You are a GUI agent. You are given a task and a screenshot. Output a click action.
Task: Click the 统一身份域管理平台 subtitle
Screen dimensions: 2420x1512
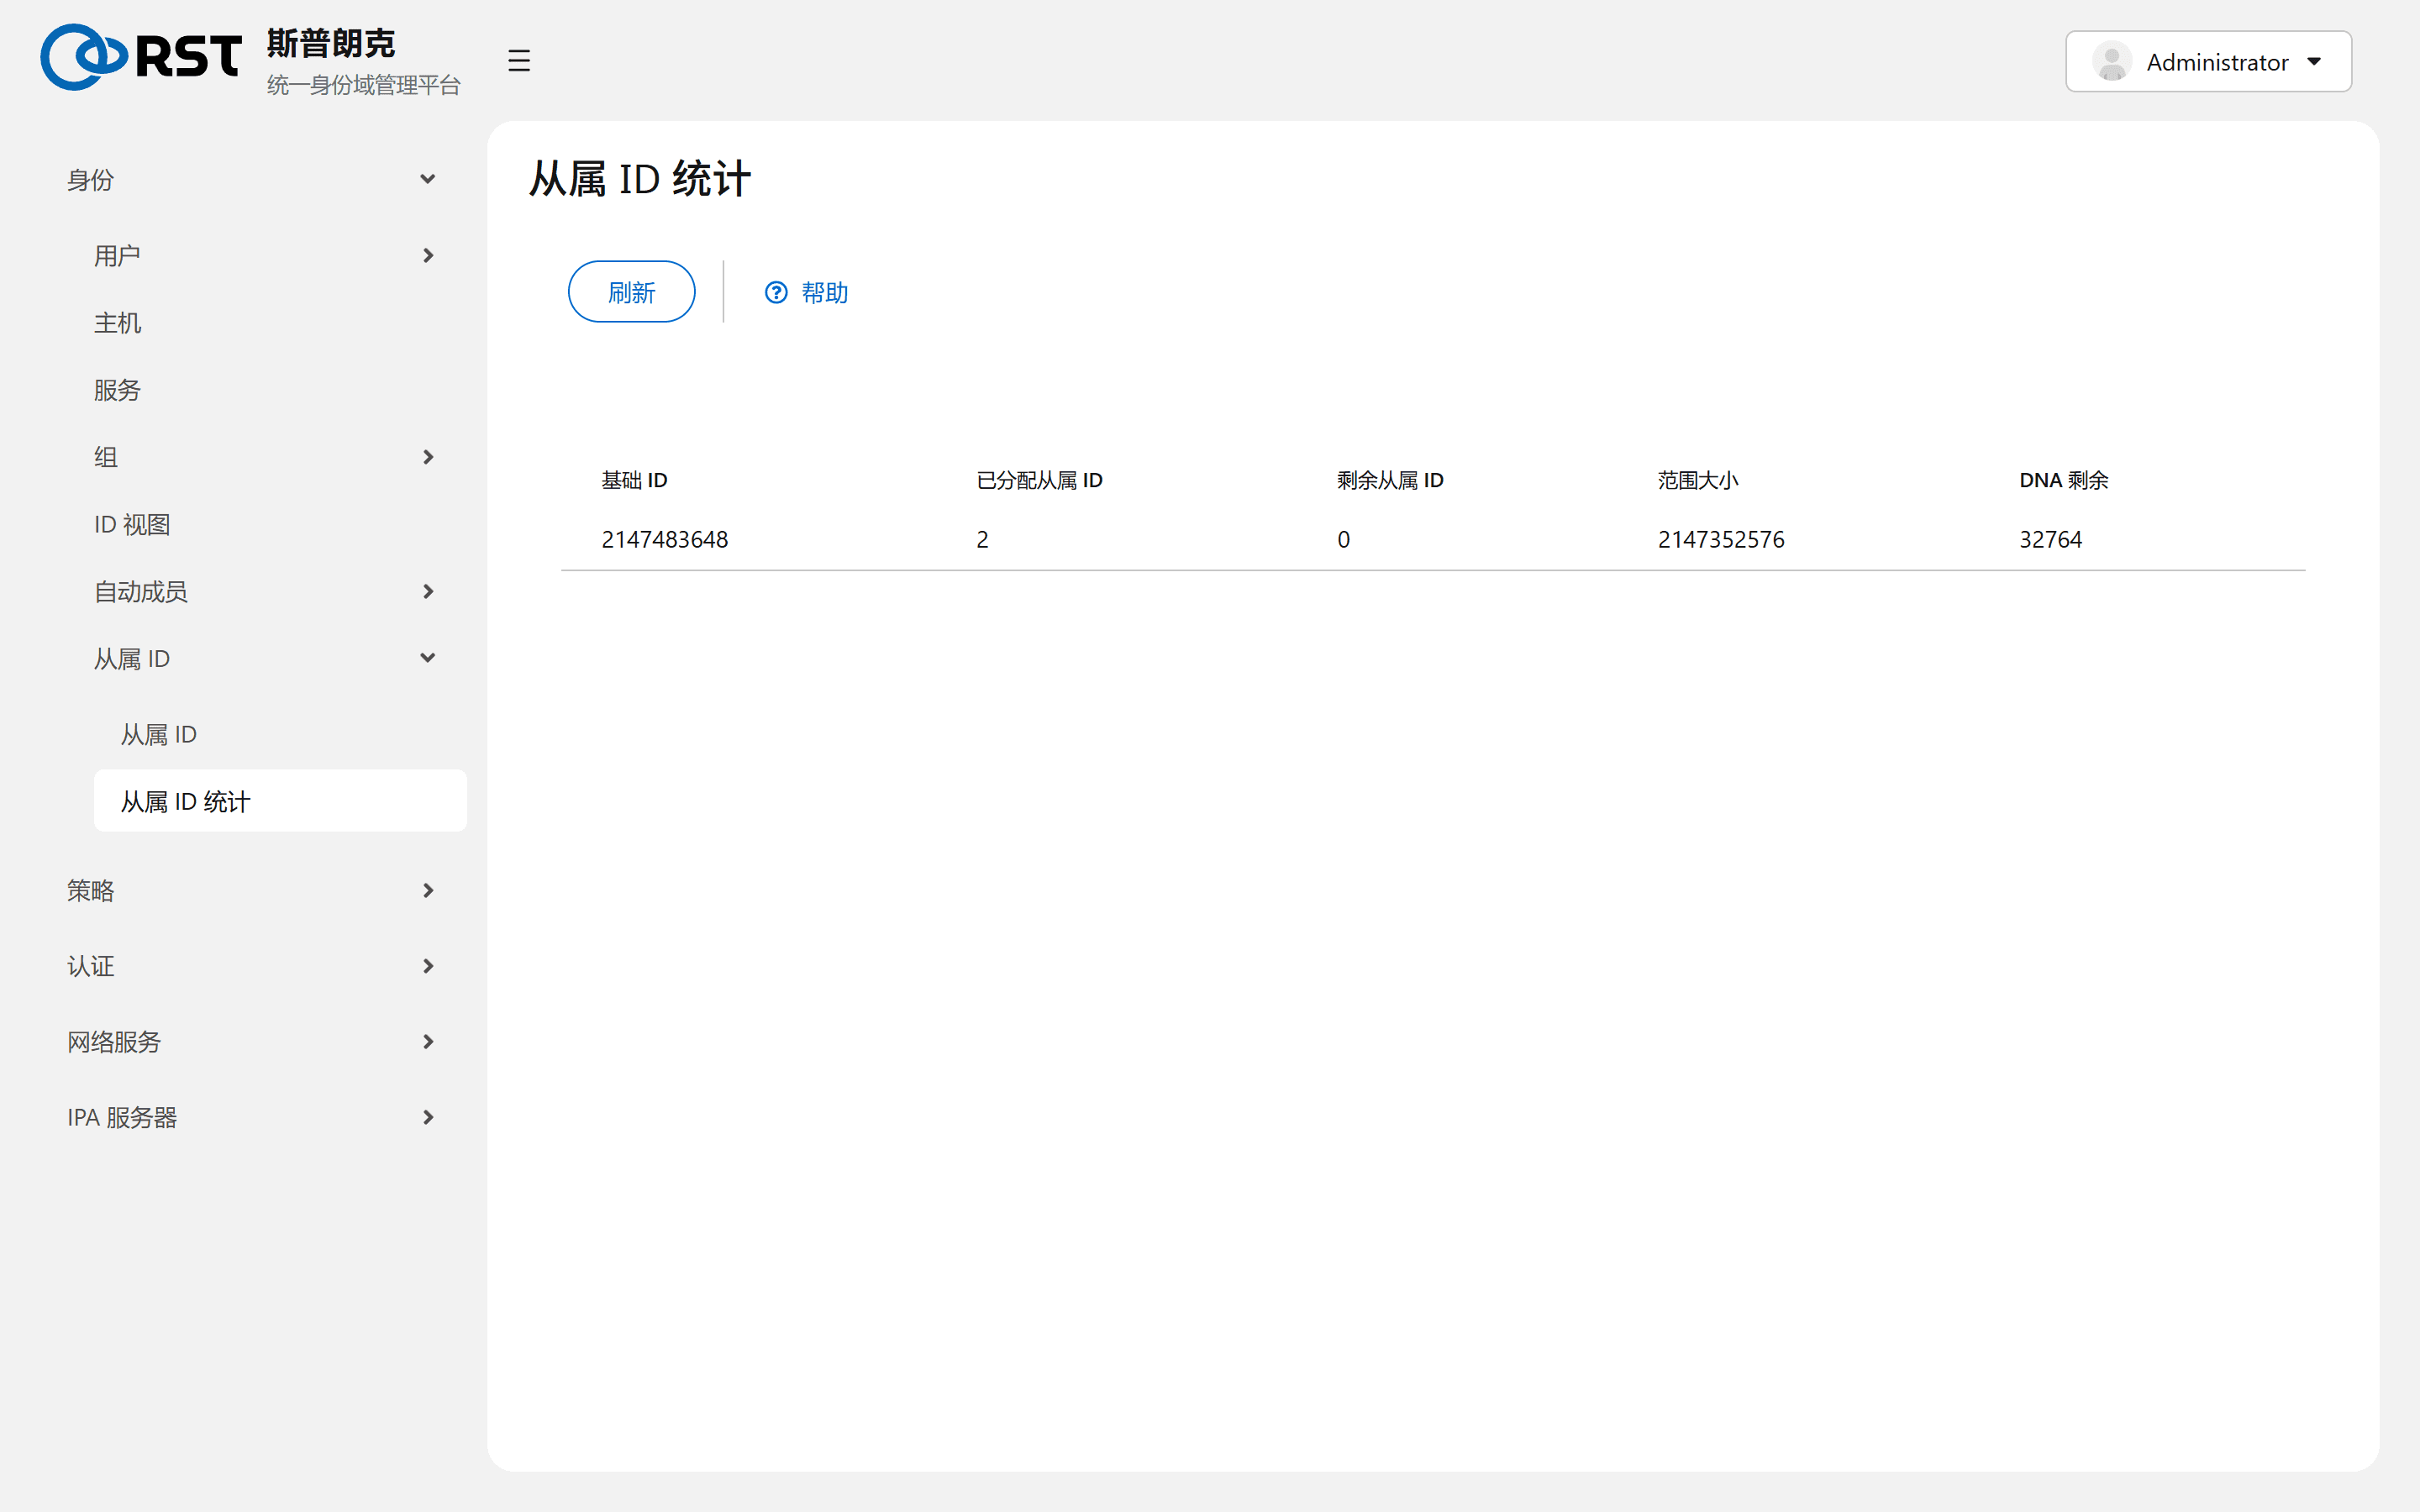(363, 85)
